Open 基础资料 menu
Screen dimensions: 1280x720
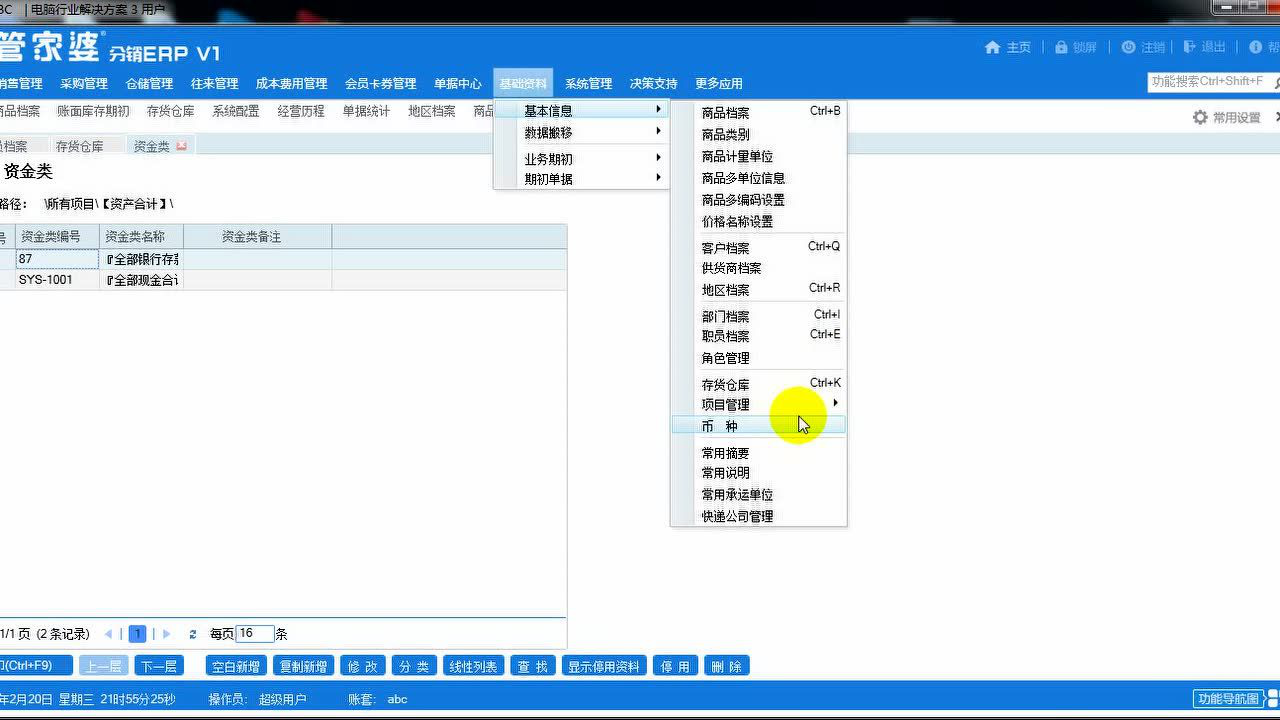523,84
